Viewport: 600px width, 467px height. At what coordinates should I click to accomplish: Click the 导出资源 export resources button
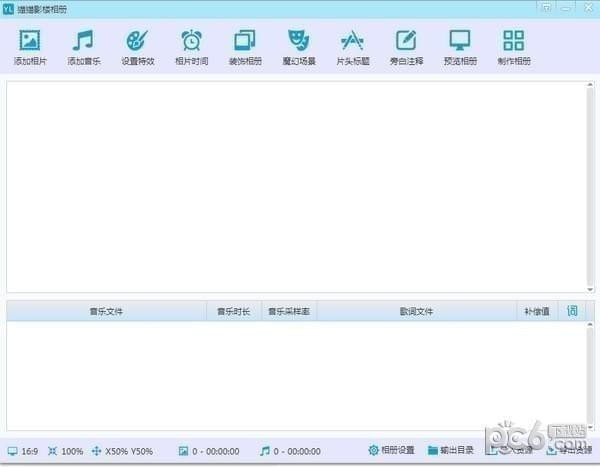coord(569,451)
